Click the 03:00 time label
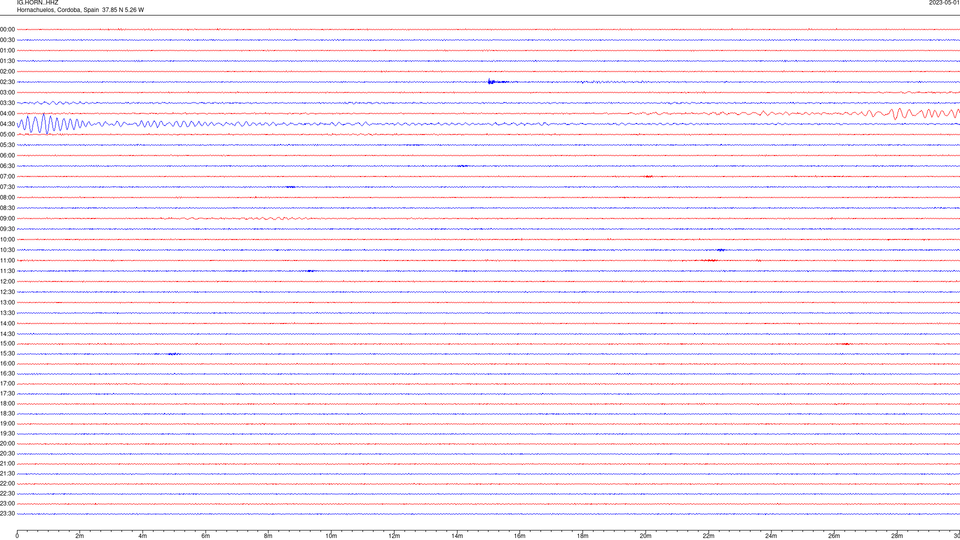 click(7, 92)
